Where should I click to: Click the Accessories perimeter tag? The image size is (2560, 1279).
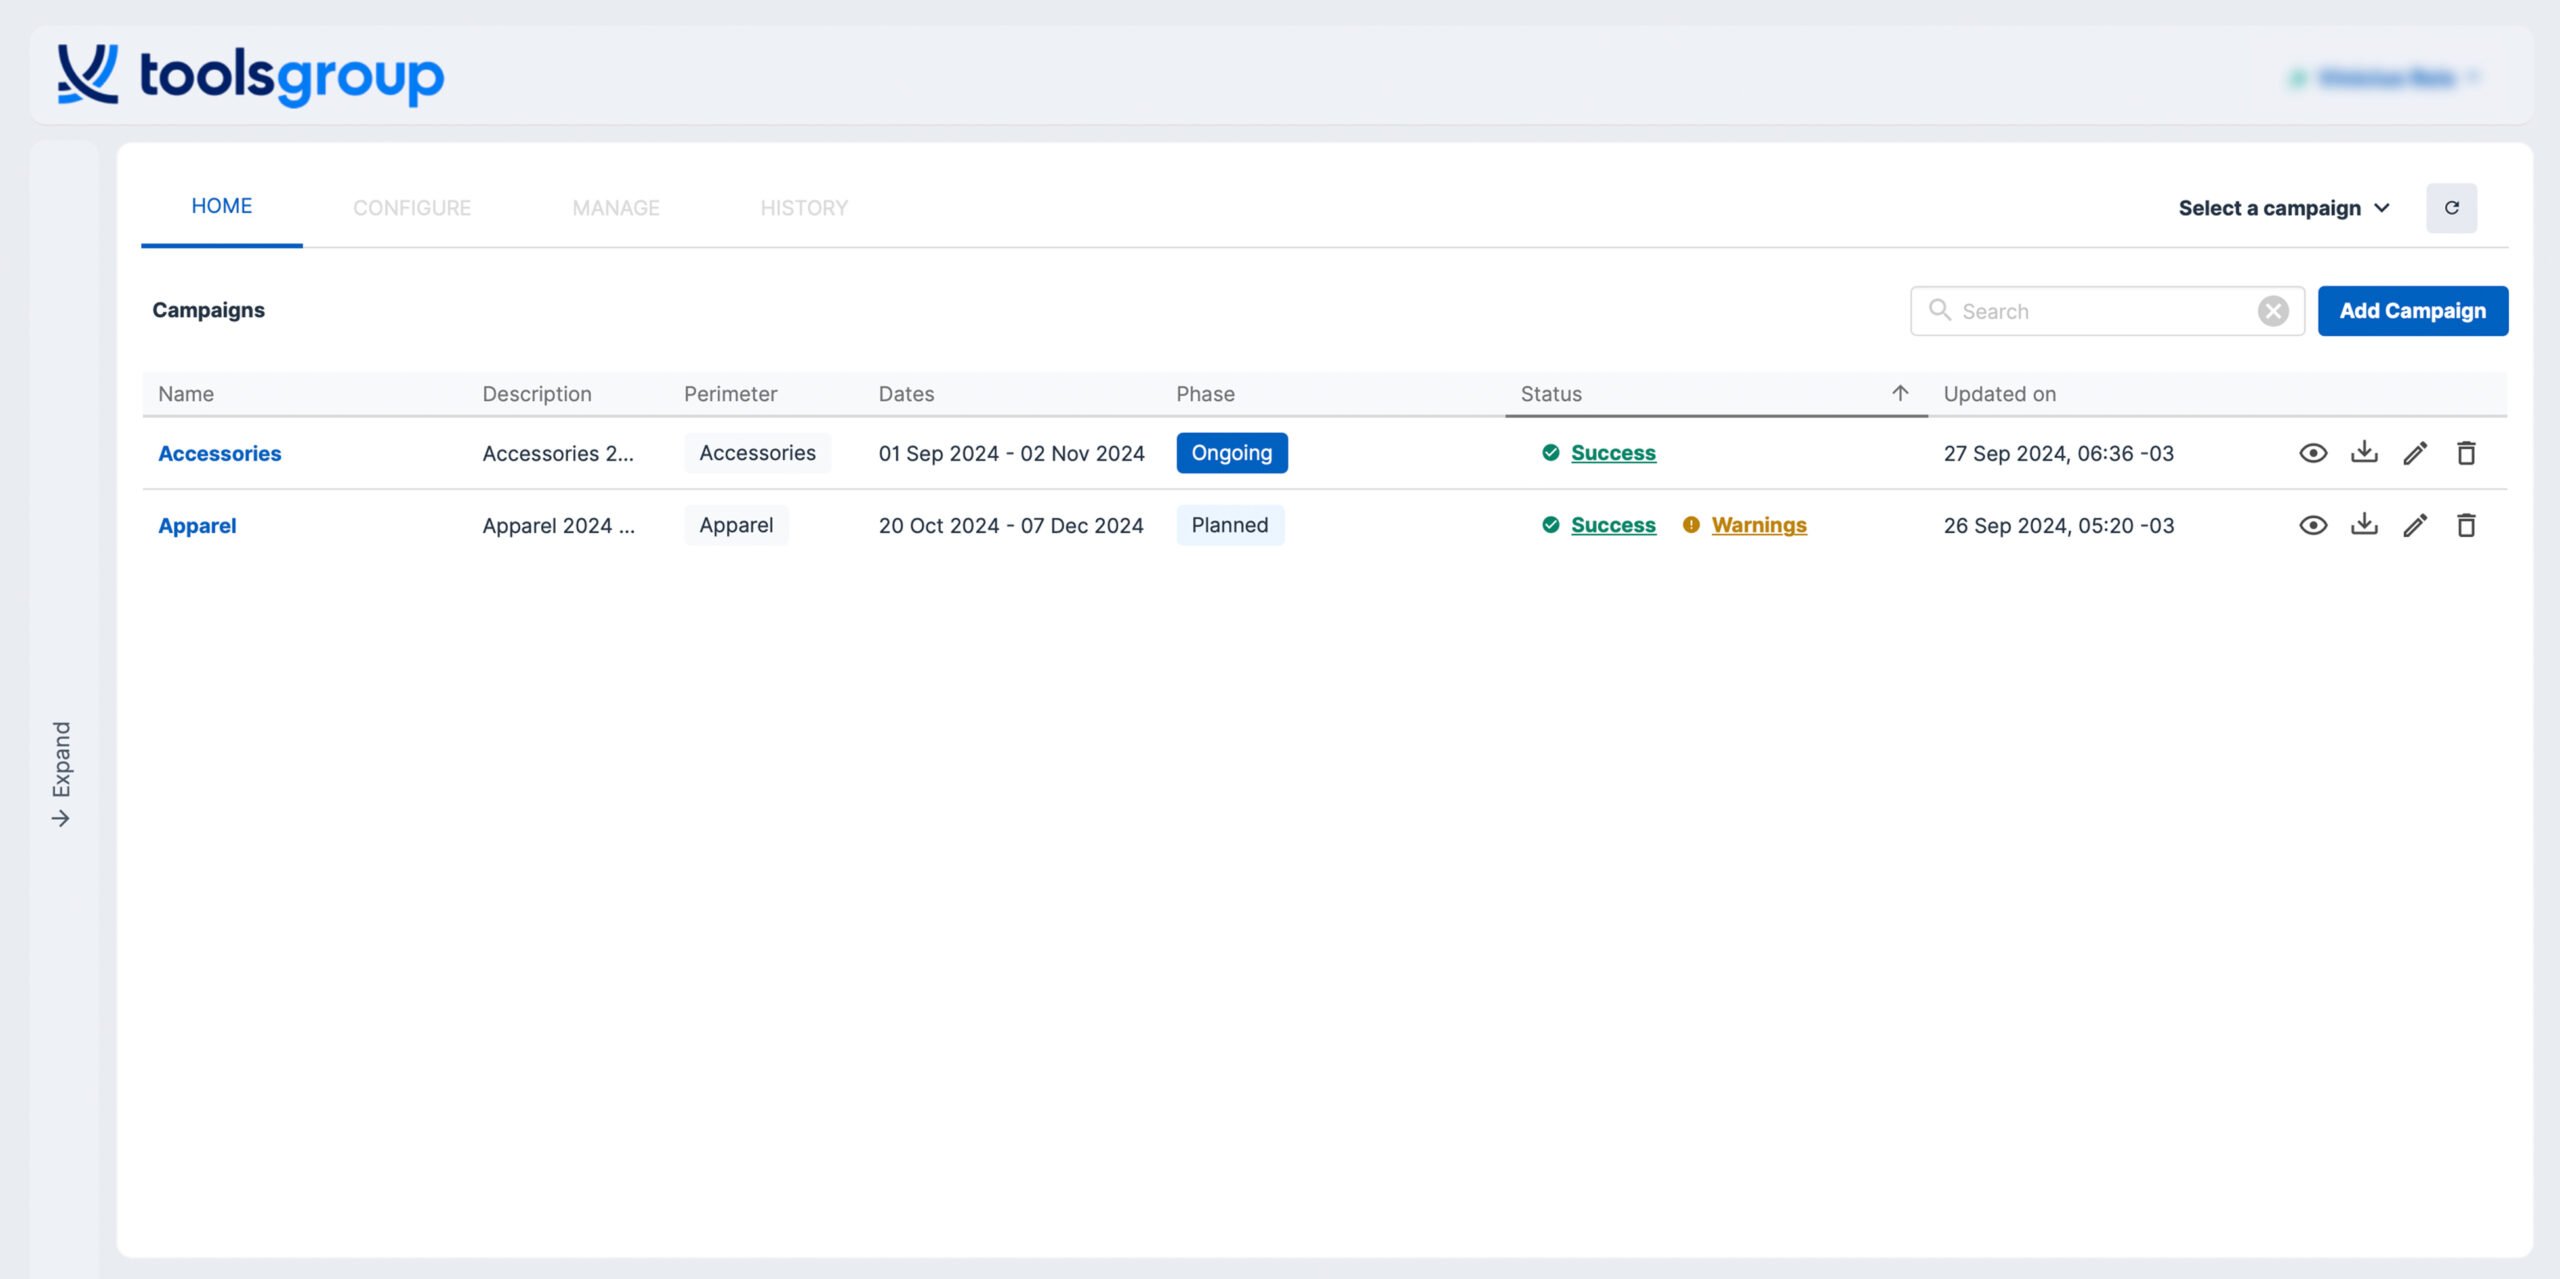coord(757,453)
